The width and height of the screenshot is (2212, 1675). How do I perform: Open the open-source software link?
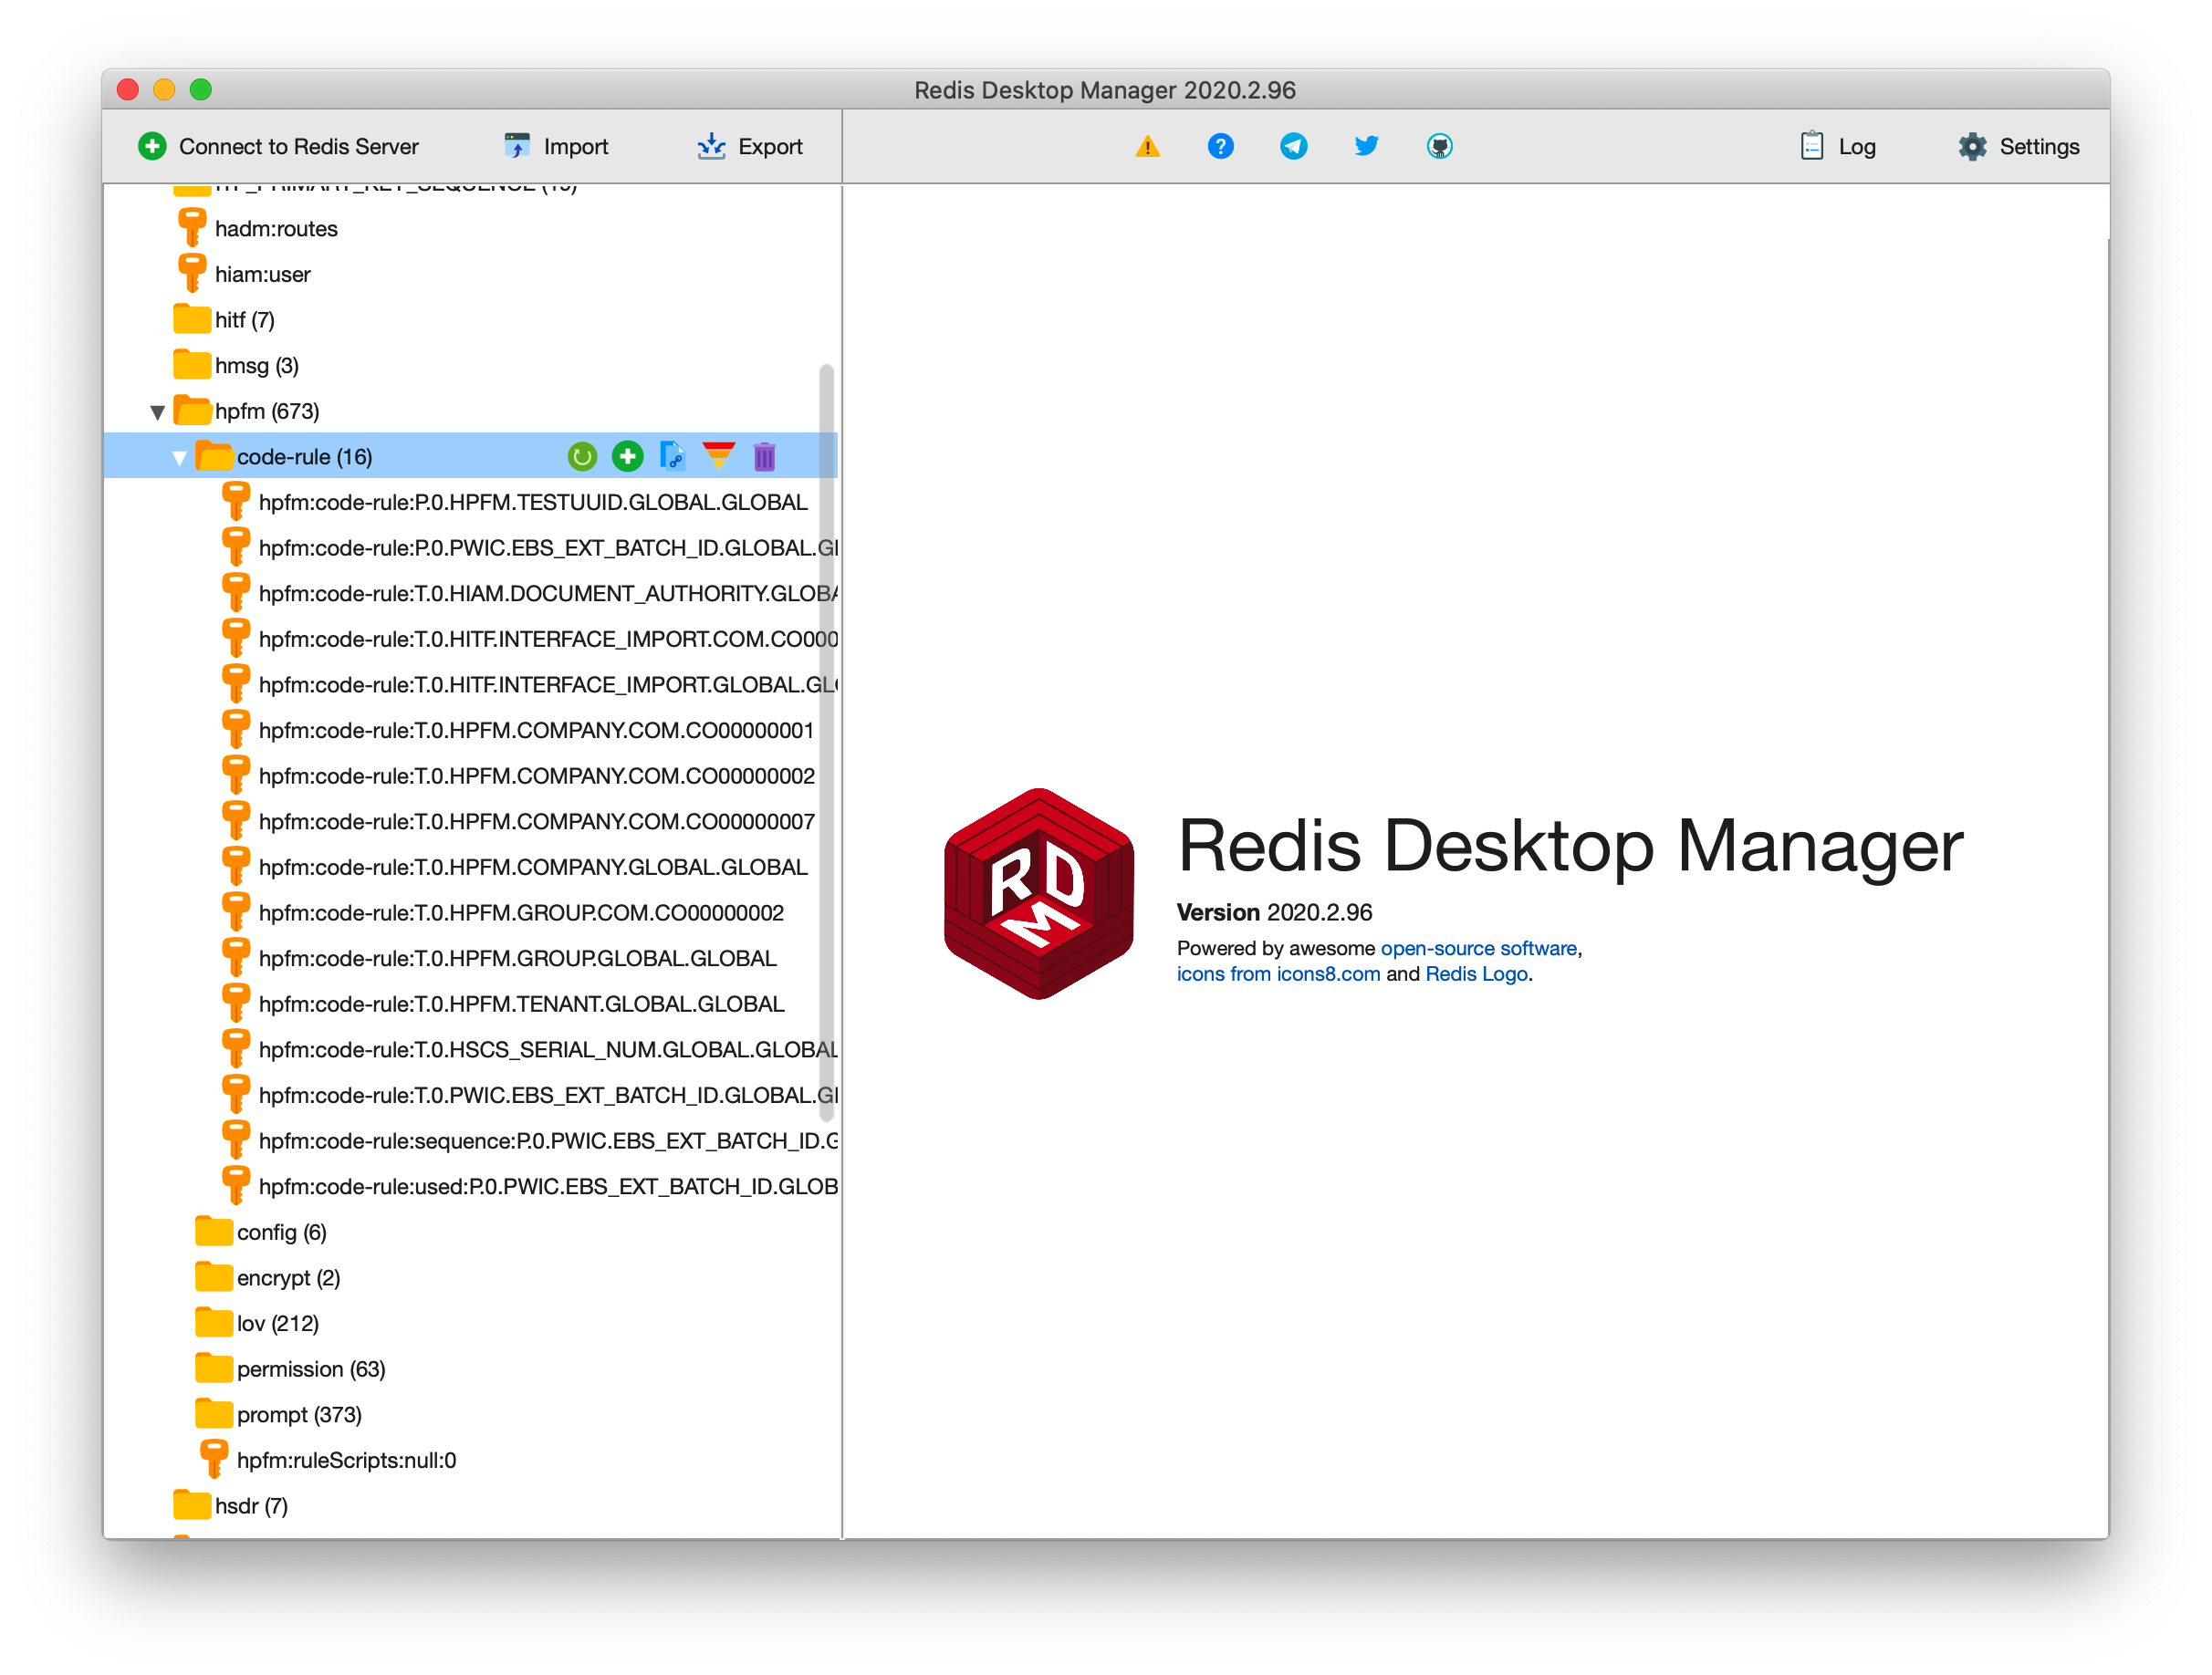1478,948
